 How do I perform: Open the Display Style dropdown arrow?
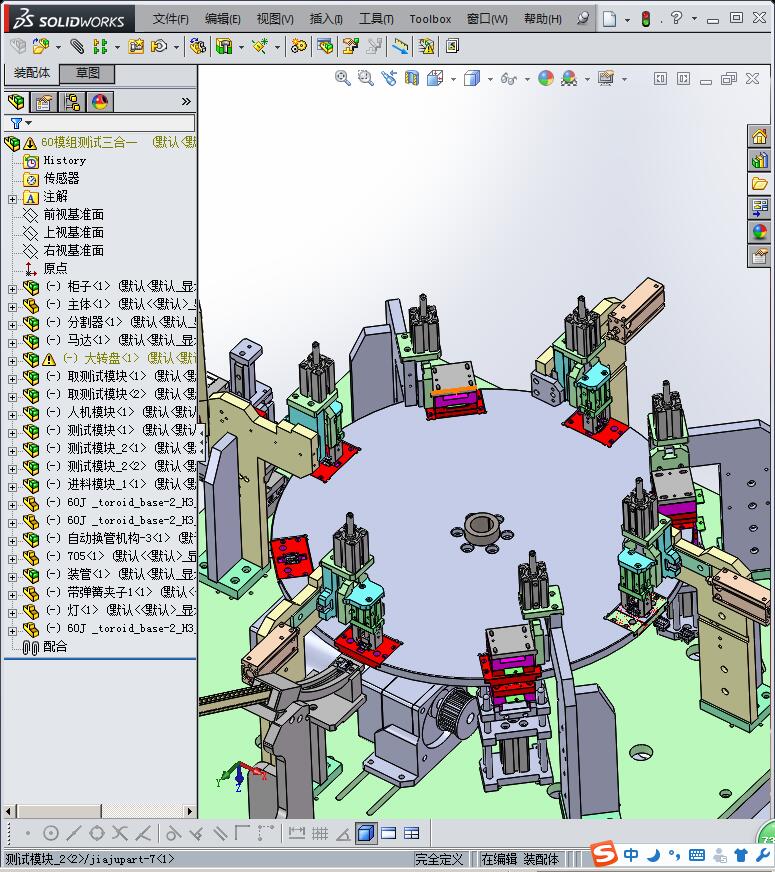490,80
